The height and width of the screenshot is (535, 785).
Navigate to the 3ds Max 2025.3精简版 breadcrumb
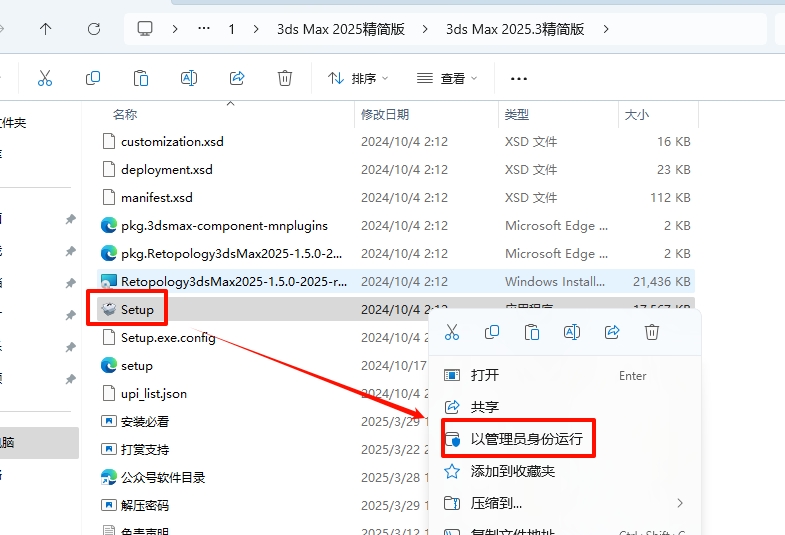click(x=515, y=29)
